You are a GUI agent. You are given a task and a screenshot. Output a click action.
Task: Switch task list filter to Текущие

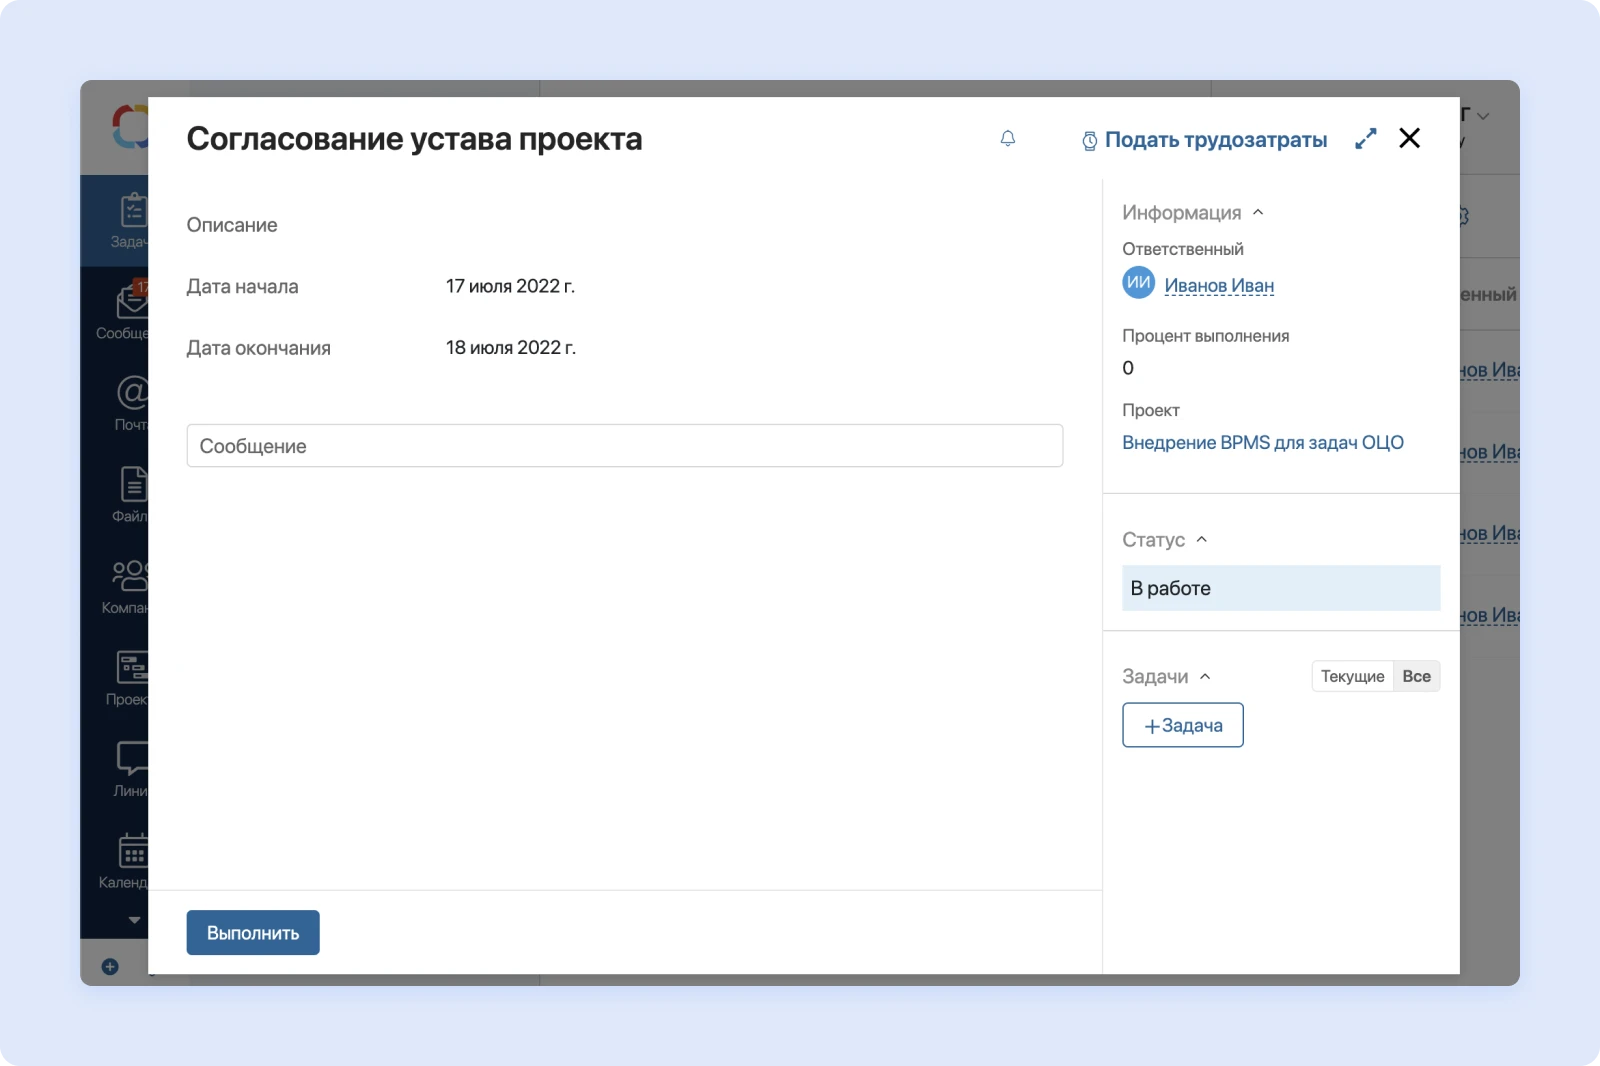(1352, 676)
